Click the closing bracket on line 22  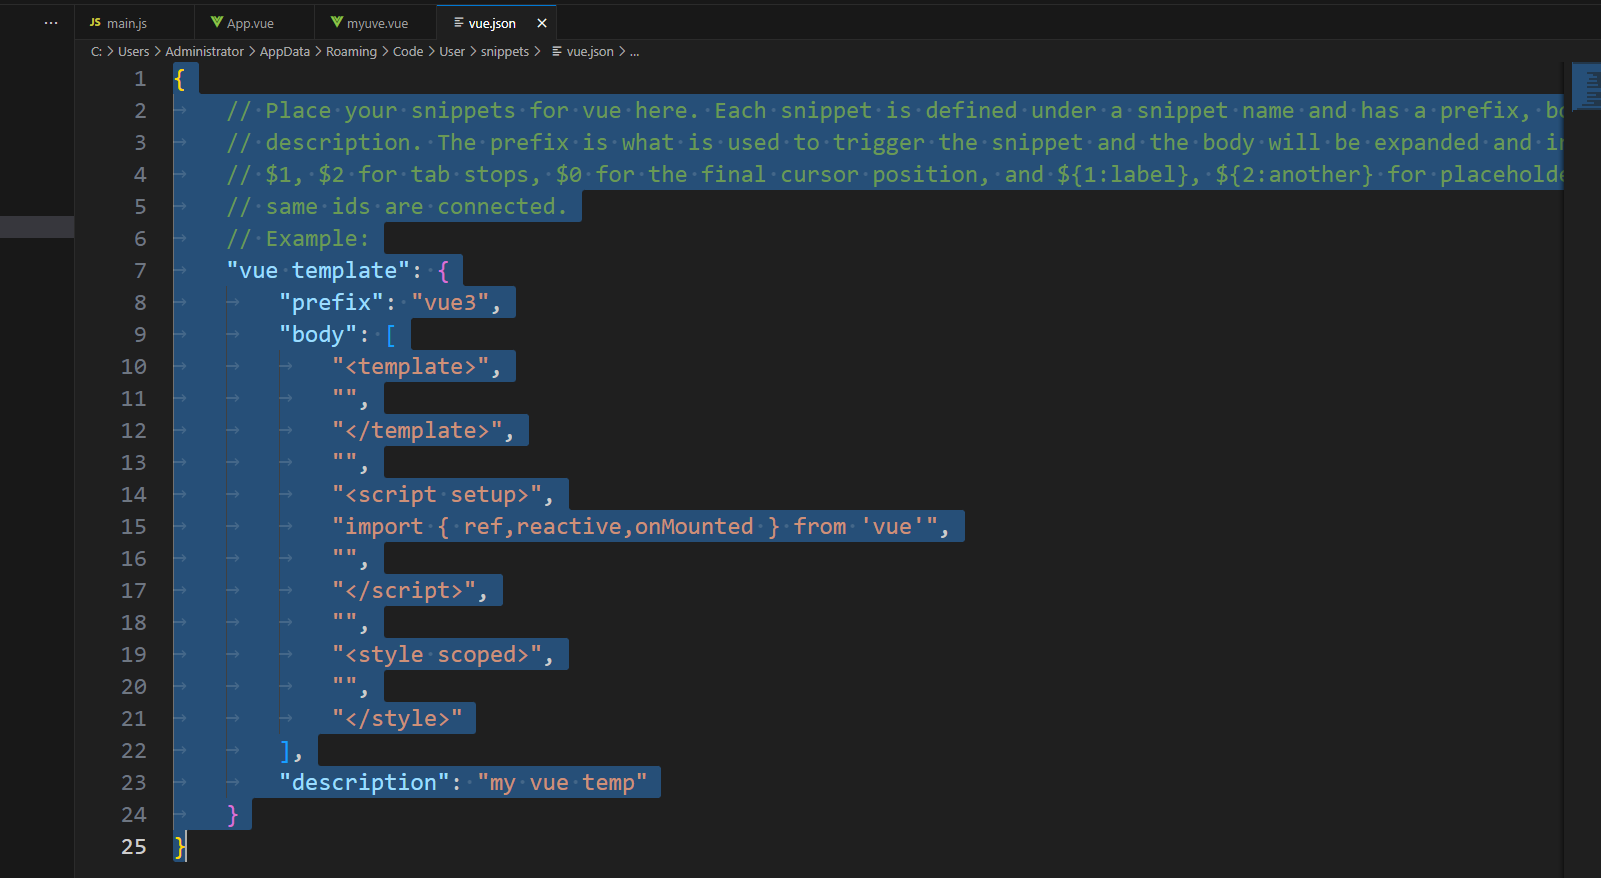pos(285,751)
